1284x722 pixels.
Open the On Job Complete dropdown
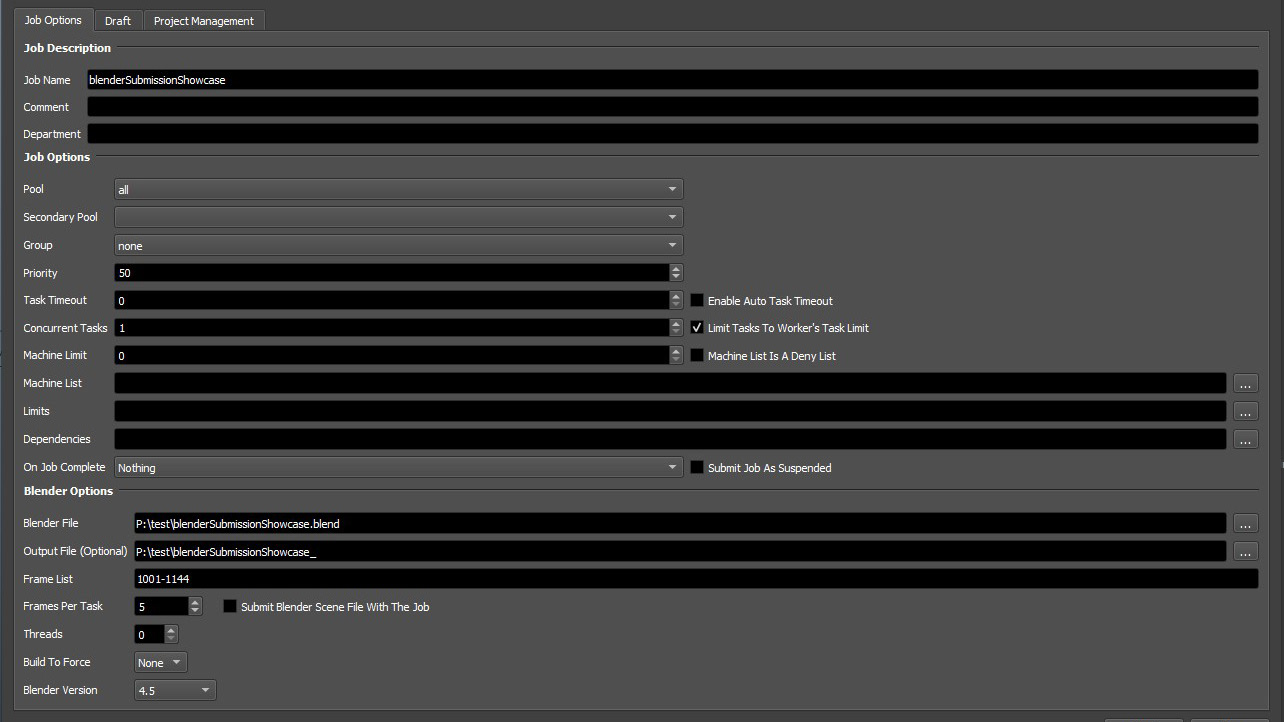399,467
